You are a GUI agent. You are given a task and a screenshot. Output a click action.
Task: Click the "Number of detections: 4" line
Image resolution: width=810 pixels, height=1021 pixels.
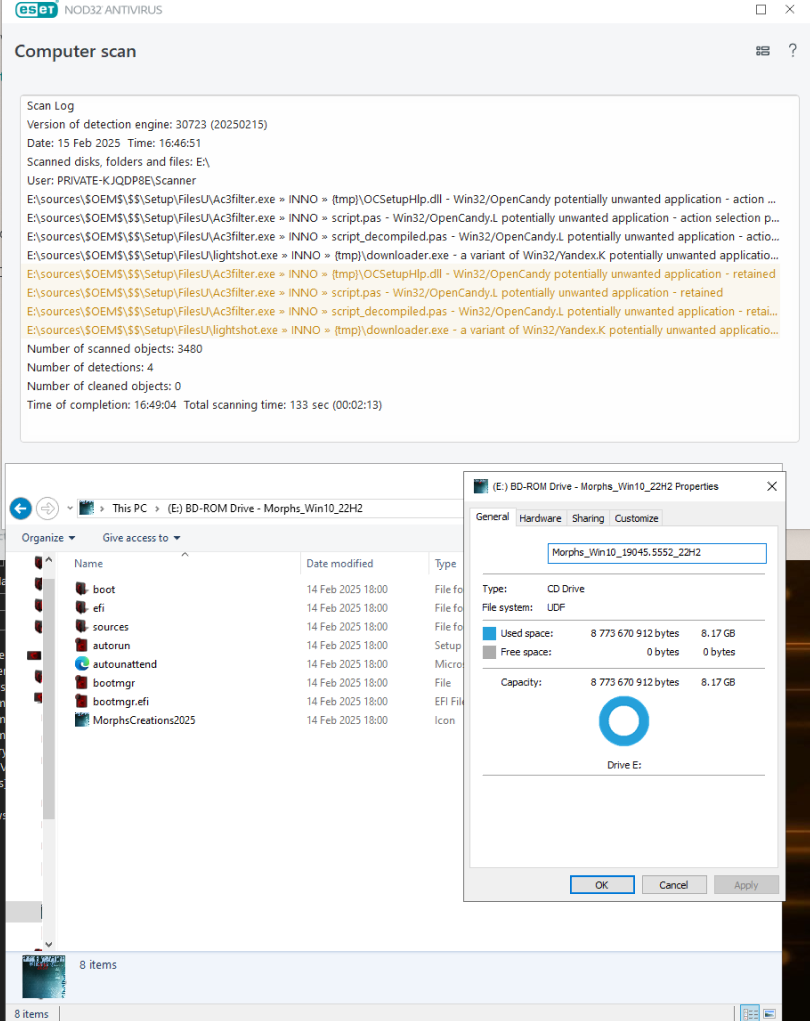[x=90, y=367]
